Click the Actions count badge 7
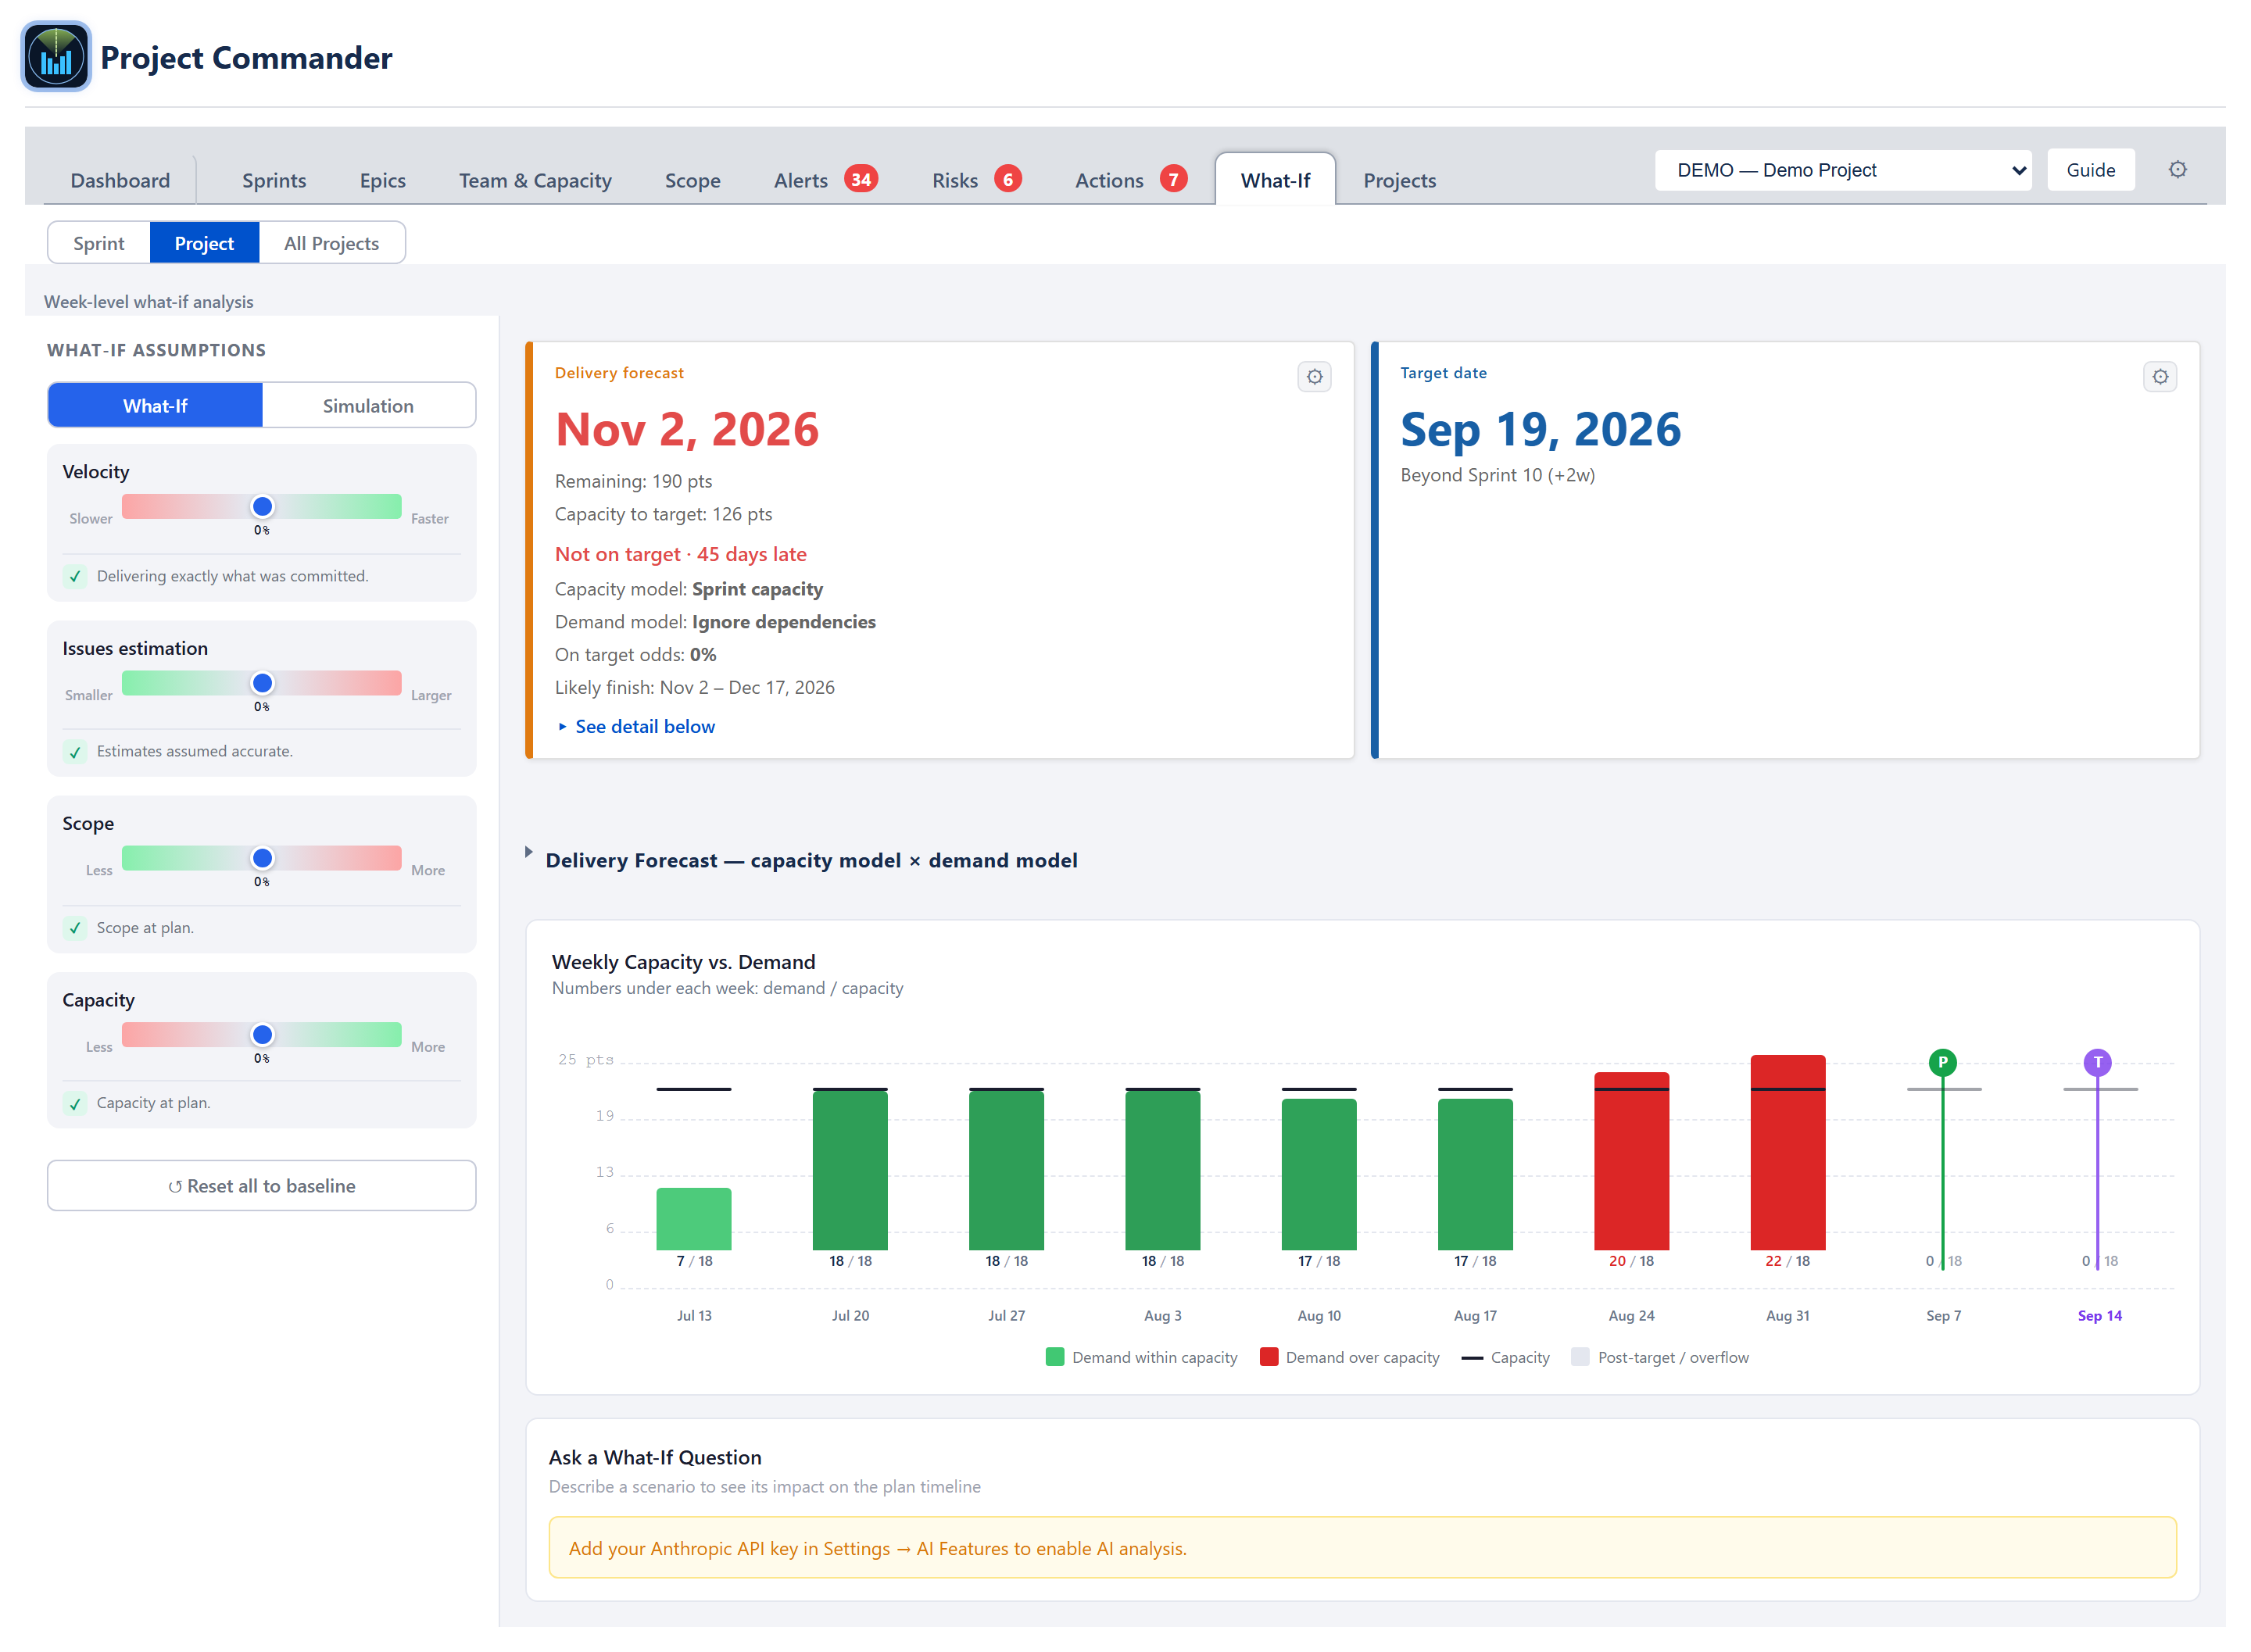 pos(1173,179)
